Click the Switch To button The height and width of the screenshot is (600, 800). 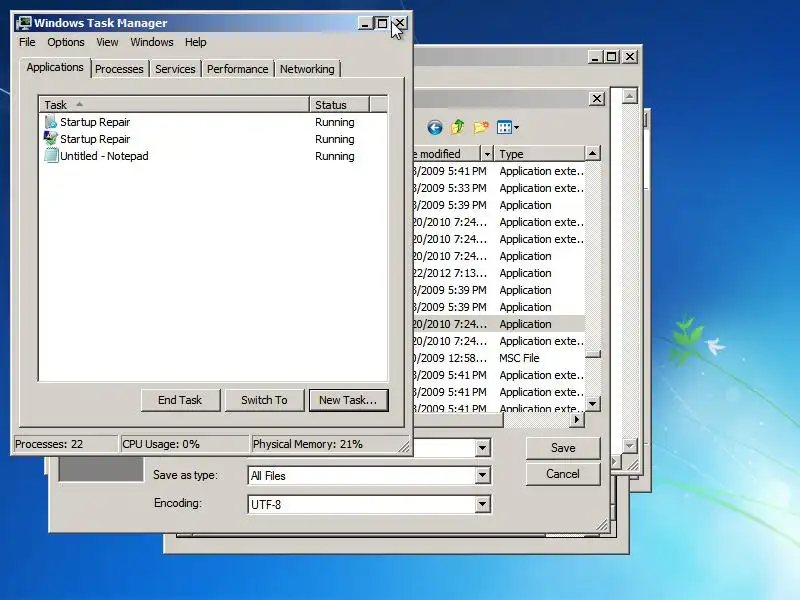[264, 400]
